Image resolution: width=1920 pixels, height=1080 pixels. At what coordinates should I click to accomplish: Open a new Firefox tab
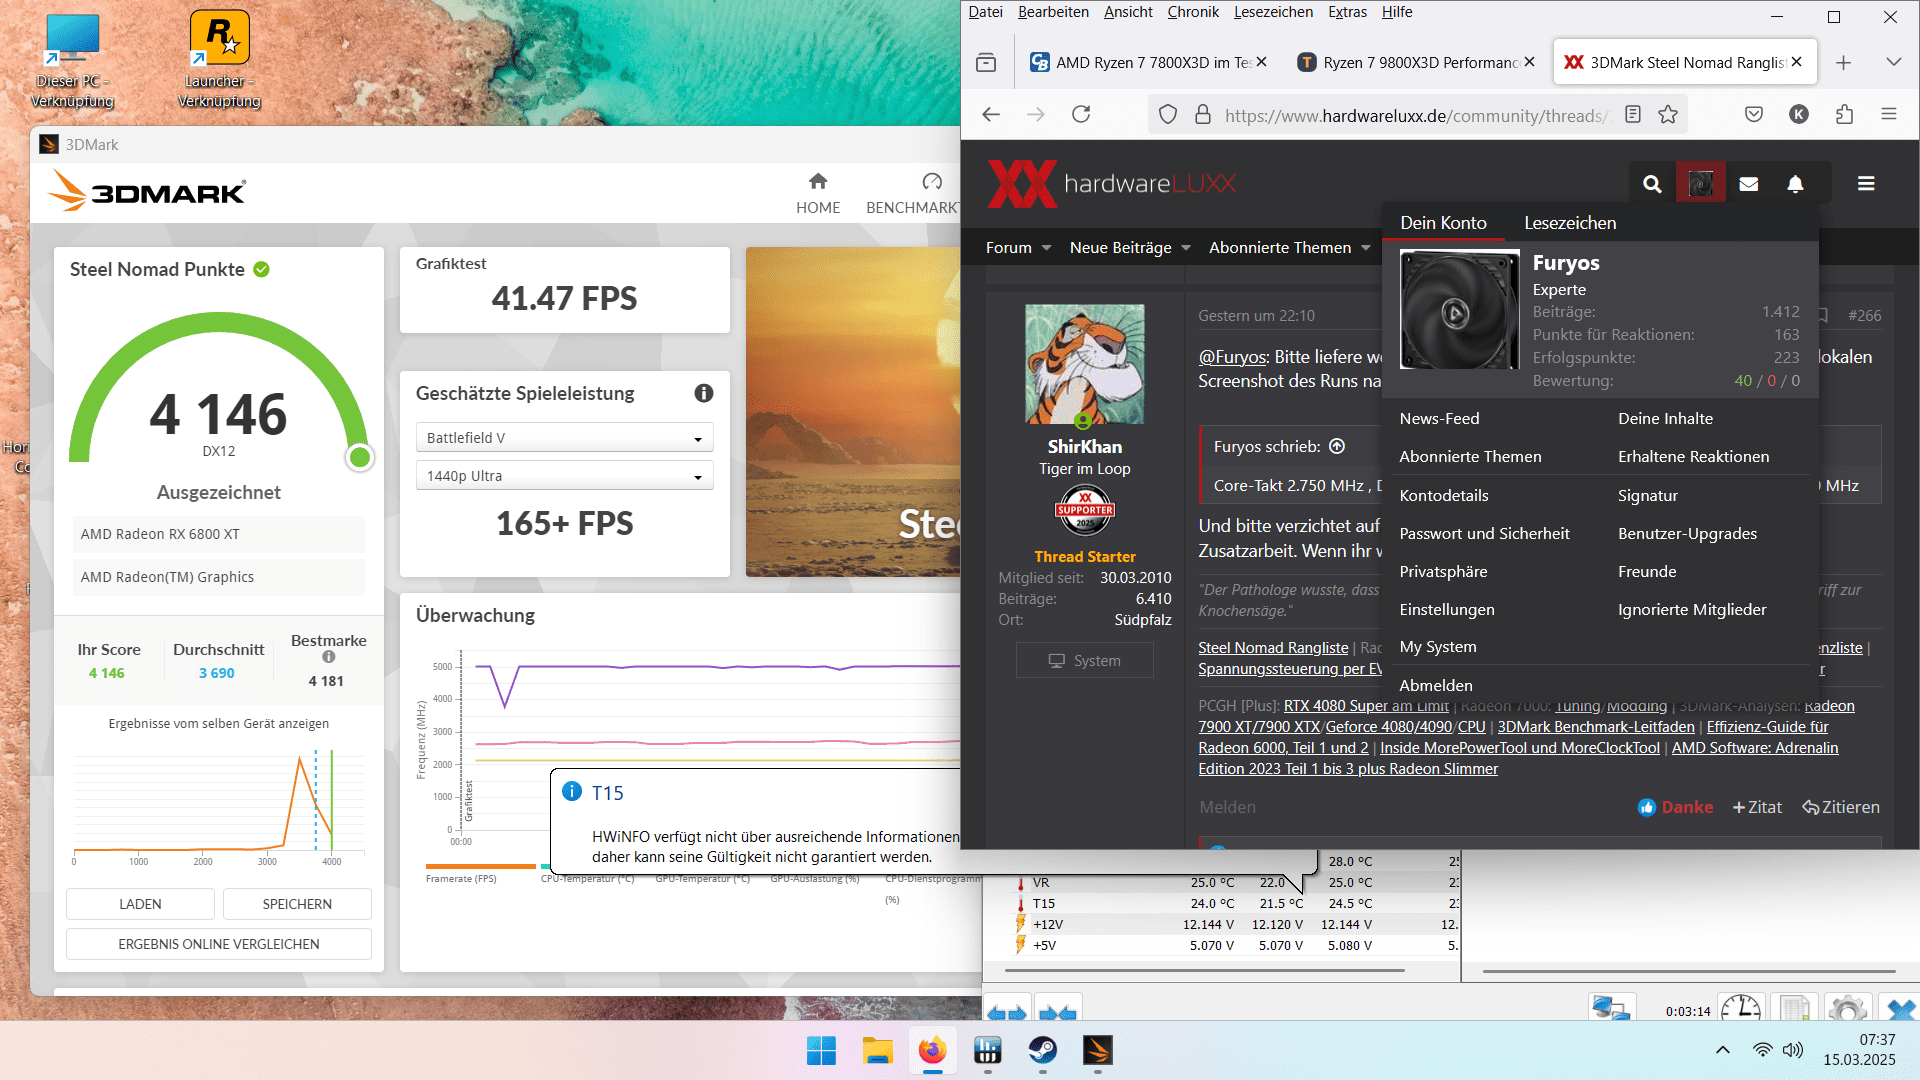coord(1843,62)
